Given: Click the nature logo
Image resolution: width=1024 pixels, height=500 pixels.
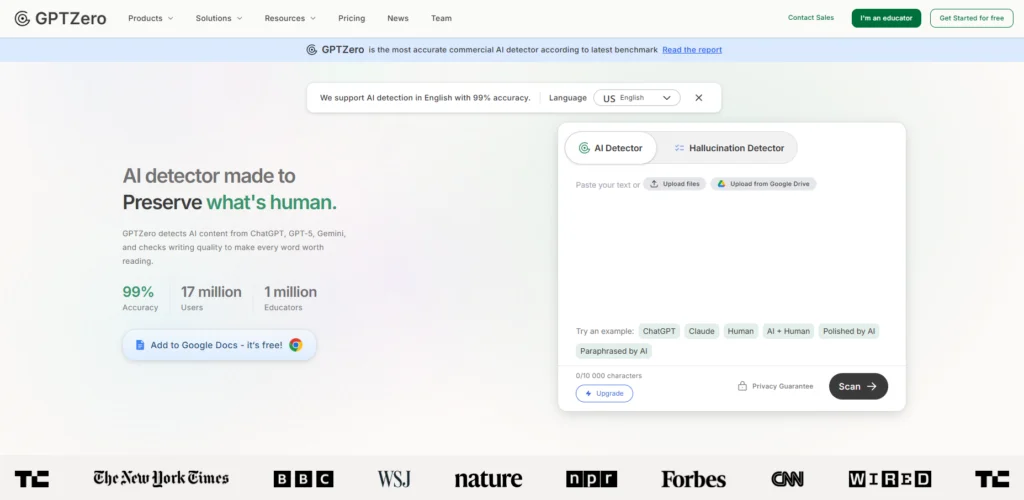Looking at the screenshot, I should [488, 479].
